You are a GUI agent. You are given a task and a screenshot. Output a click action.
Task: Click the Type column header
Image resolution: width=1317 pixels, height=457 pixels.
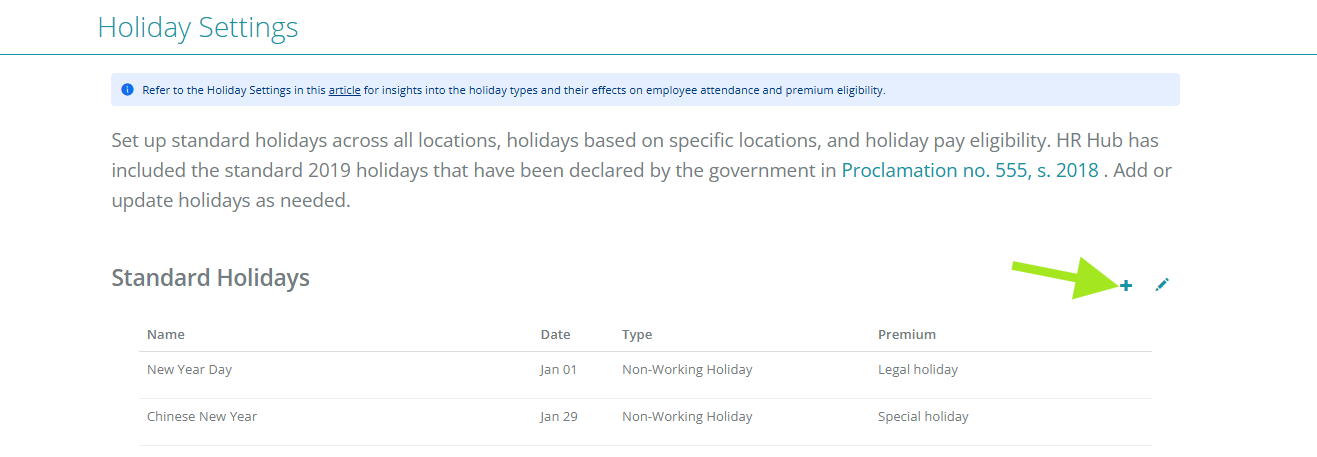(637, 334)
